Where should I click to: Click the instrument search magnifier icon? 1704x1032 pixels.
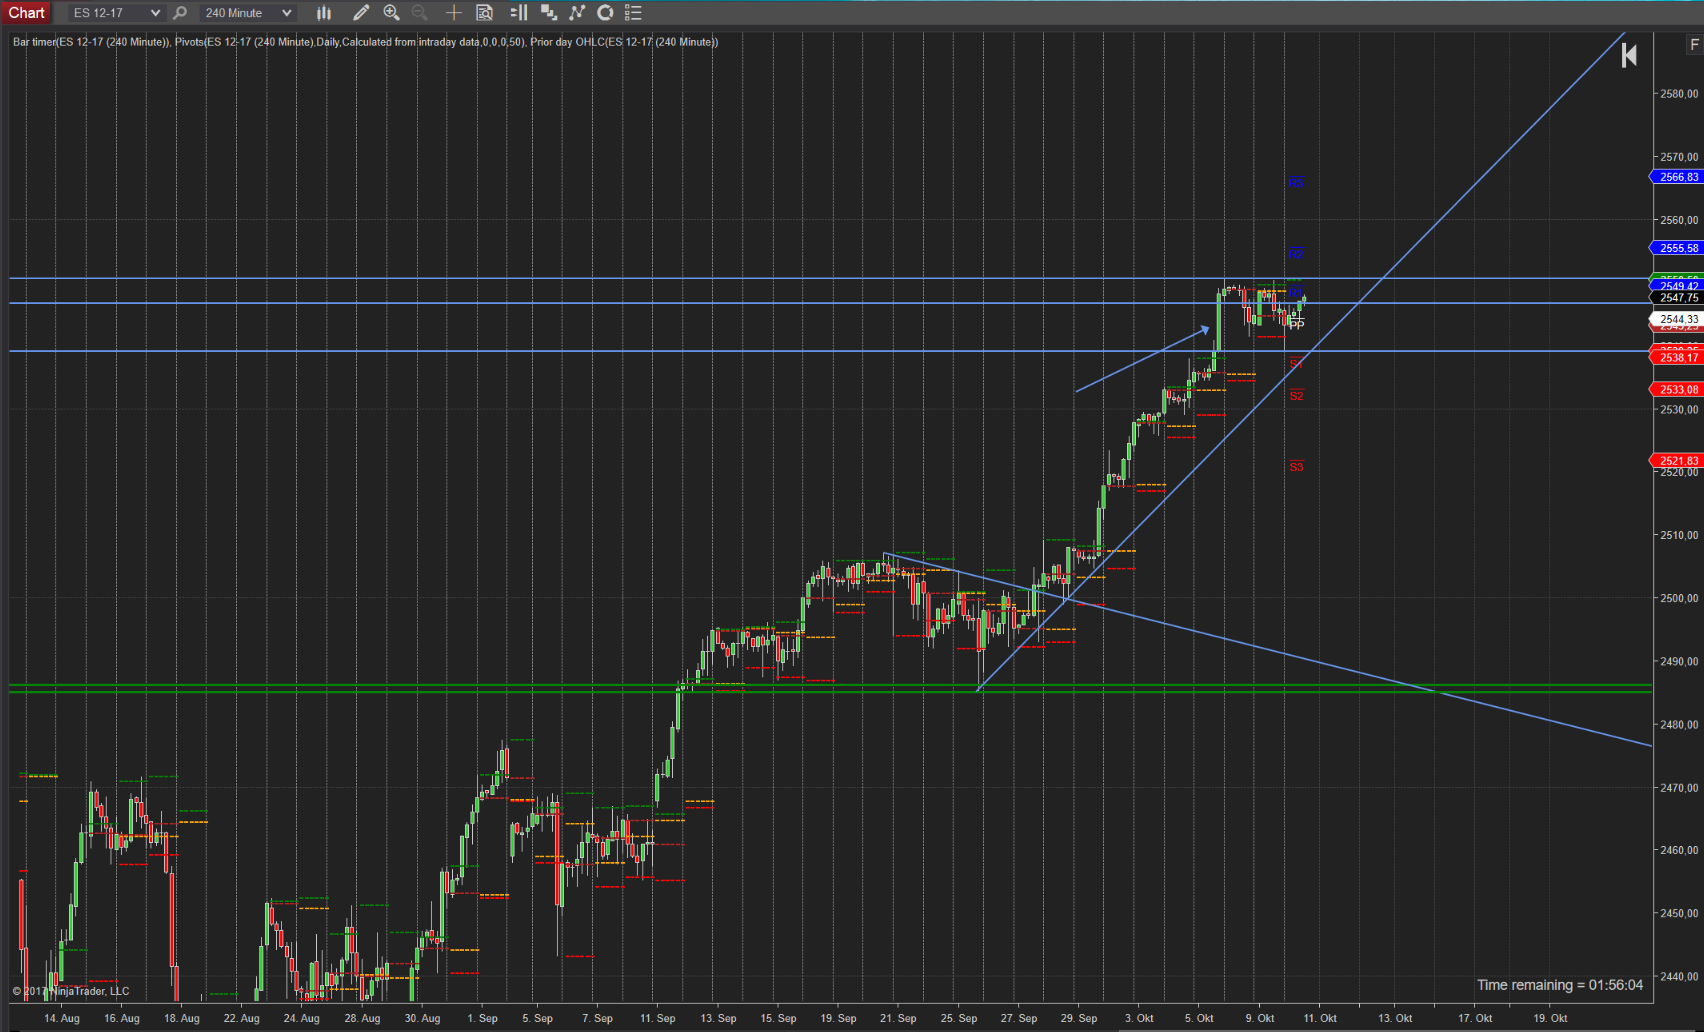click(180, 13)
